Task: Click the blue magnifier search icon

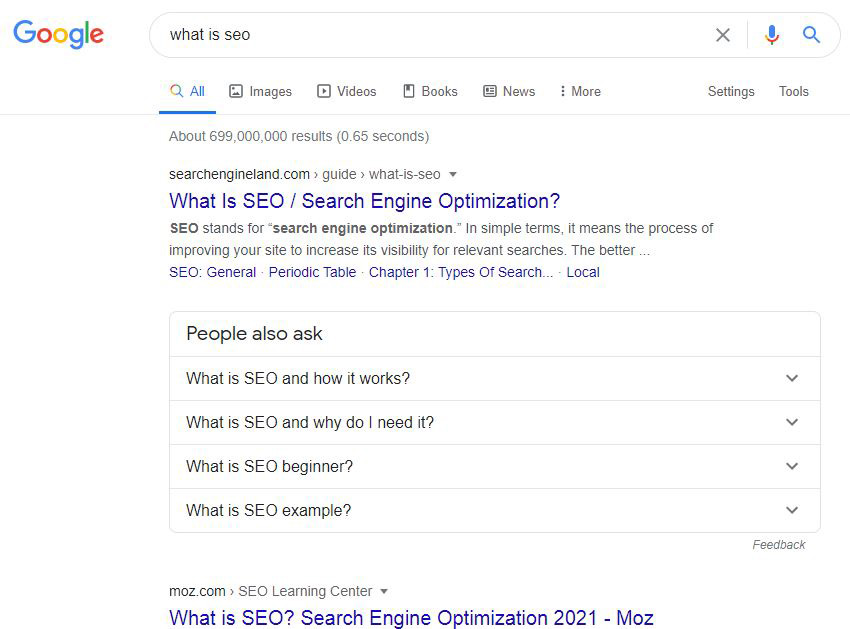Action: point(811,35)
